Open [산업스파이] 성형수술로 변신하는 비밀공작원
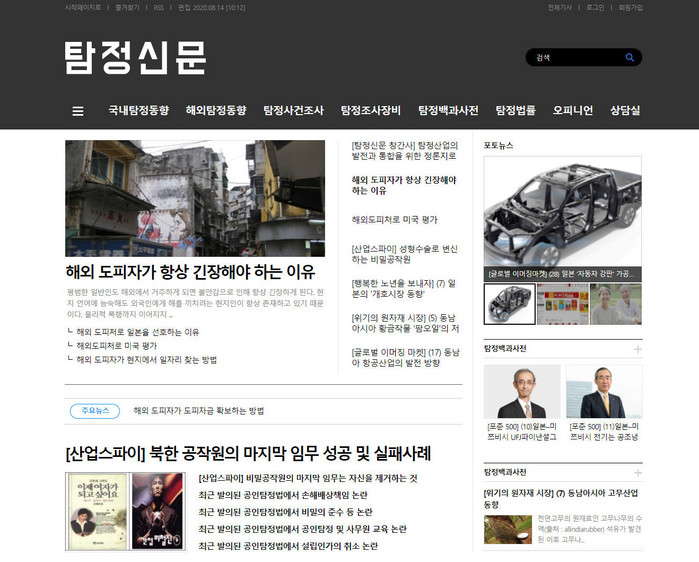The height and width of the screenshot is (562, 699). point(404,254)
